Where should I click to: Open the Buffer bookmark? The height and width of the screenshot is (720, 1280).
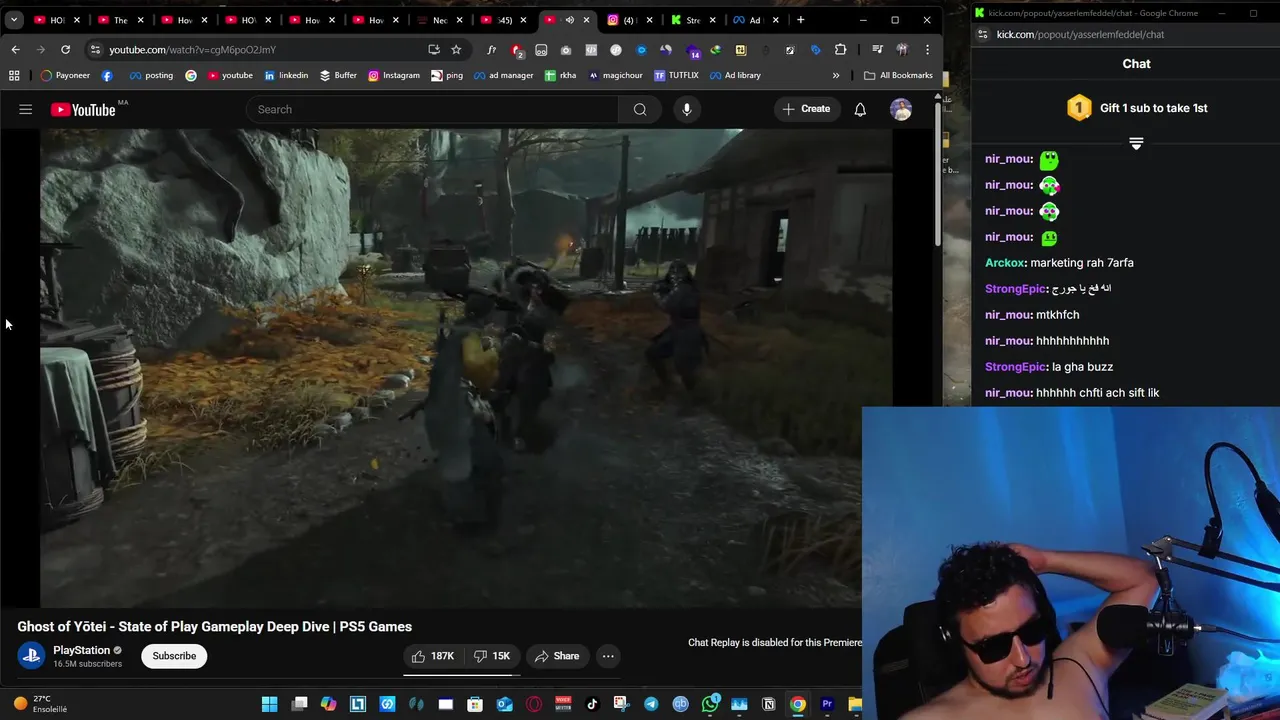tap(338, 75)
